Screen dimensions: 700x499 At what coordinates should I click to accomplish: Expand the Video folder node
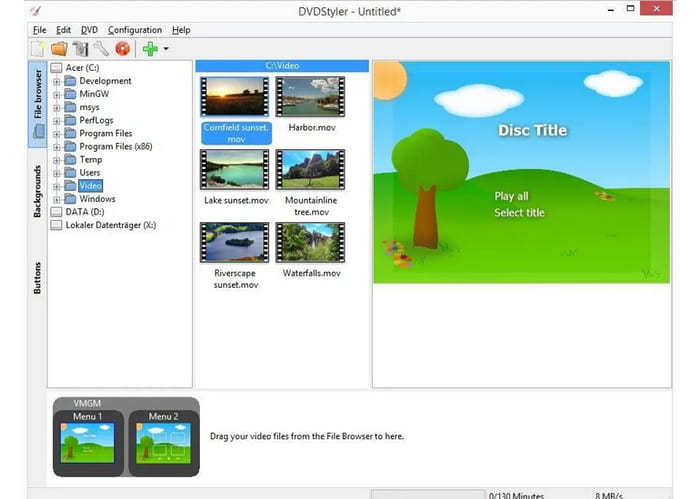(x=57, y=186)
